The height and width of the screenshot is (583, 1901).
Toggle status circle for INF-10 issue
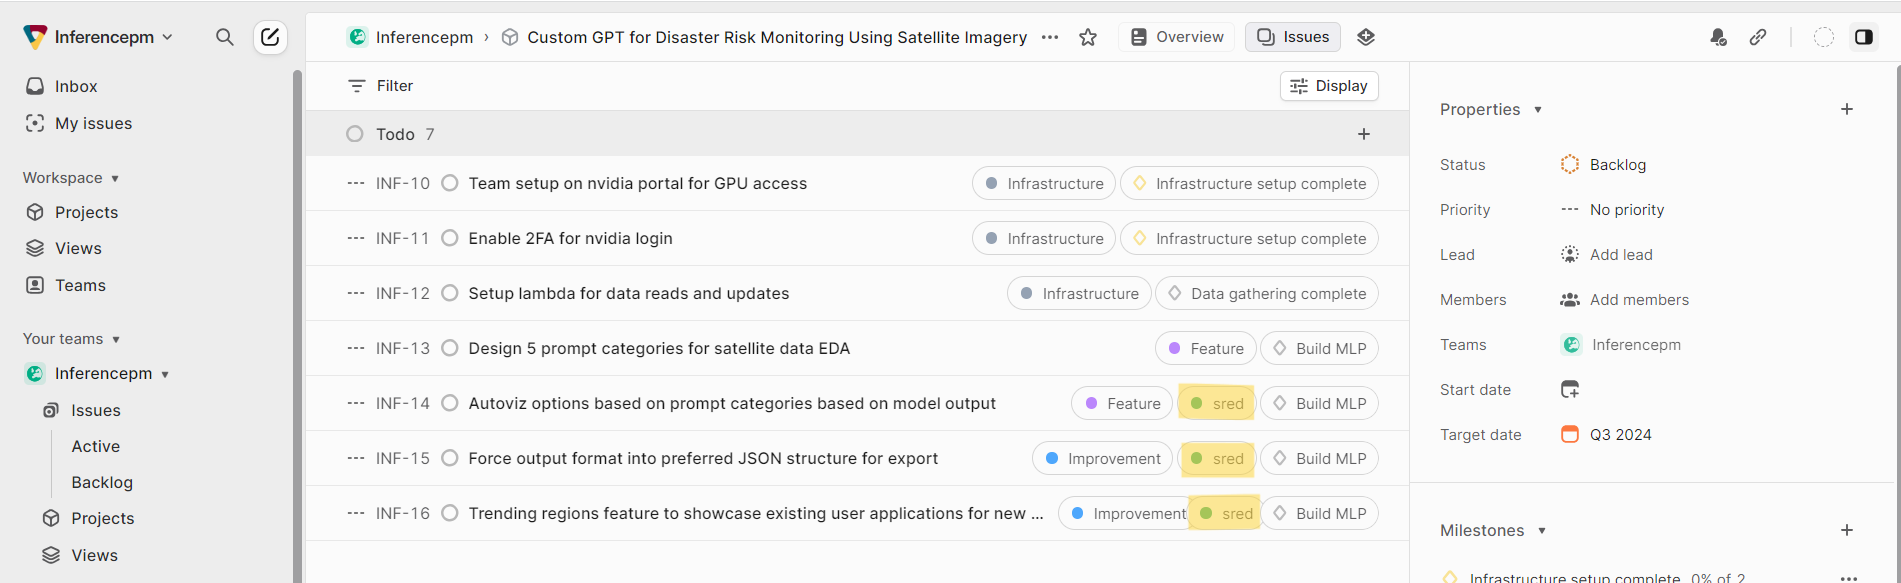click(450, 183)
